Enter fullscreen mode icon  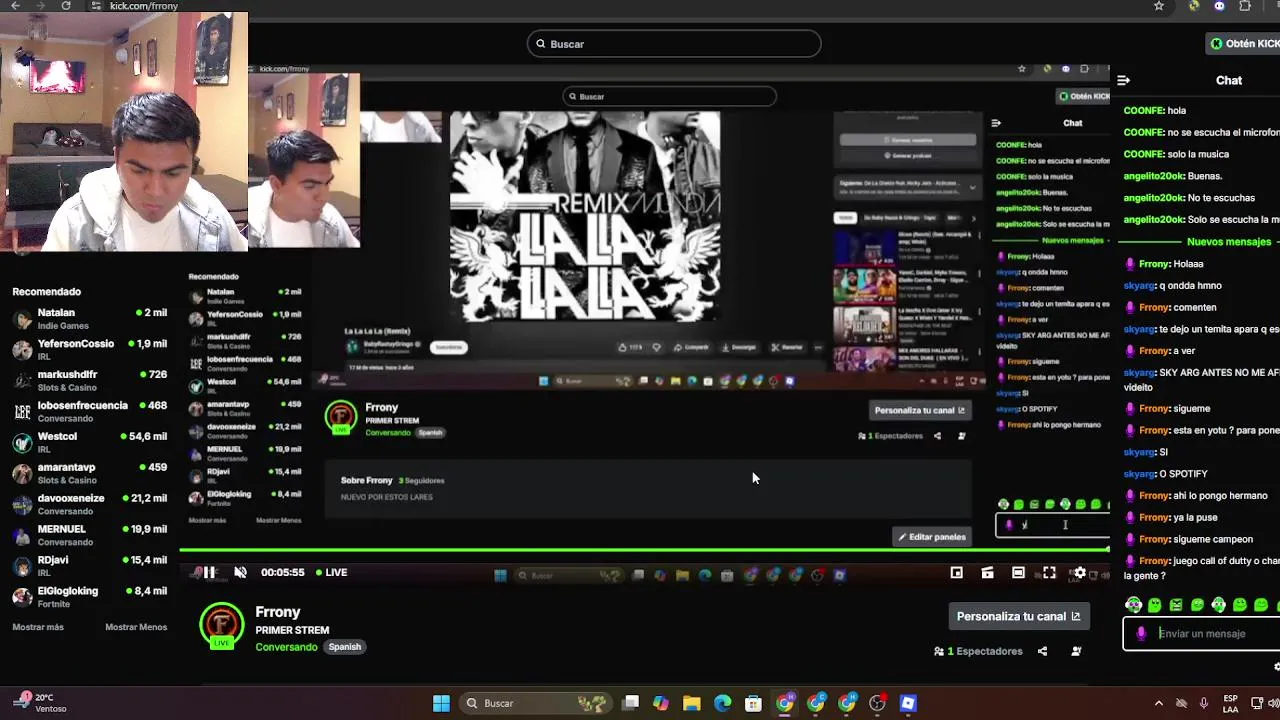click(1049, 572)
